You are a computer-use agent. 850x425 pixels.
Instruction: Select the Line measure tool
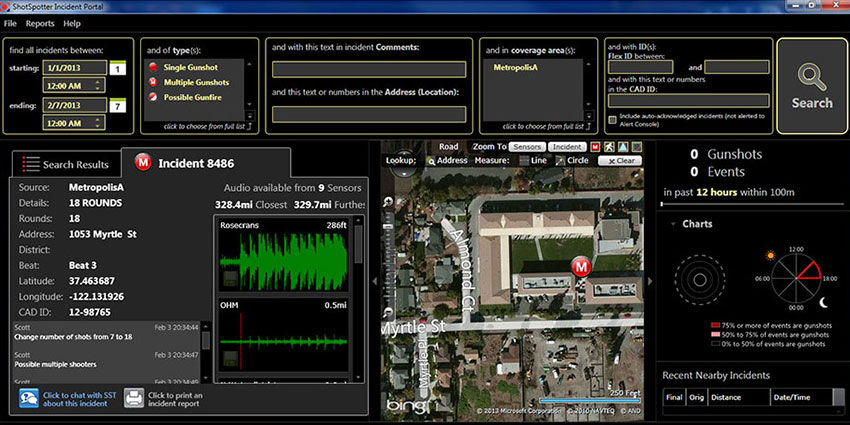(x=533, y=160)
